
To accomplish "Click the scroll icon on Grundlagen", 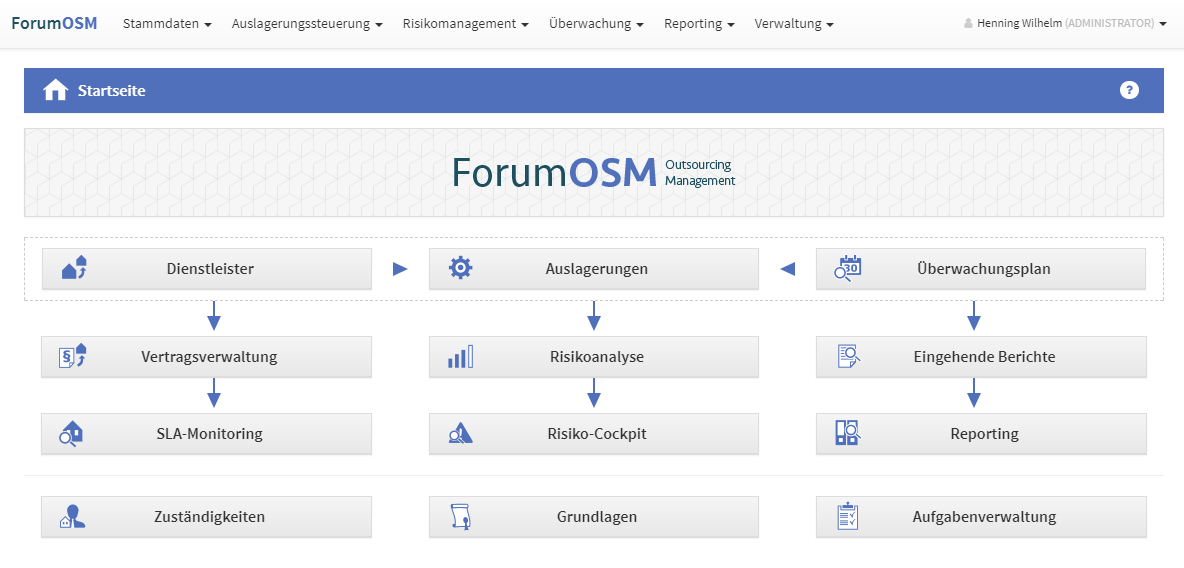I will (460, 517).
